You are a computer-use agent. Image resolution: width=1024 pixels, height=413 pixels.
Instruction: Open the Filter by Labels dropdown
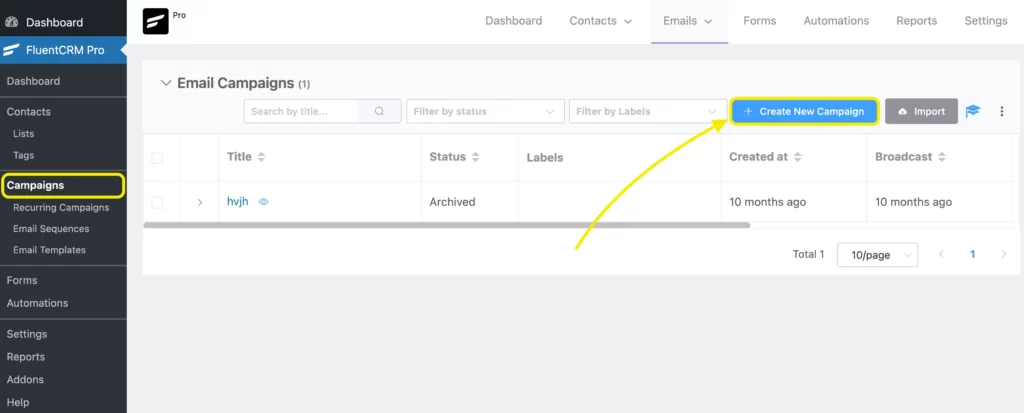pos(648,111)
